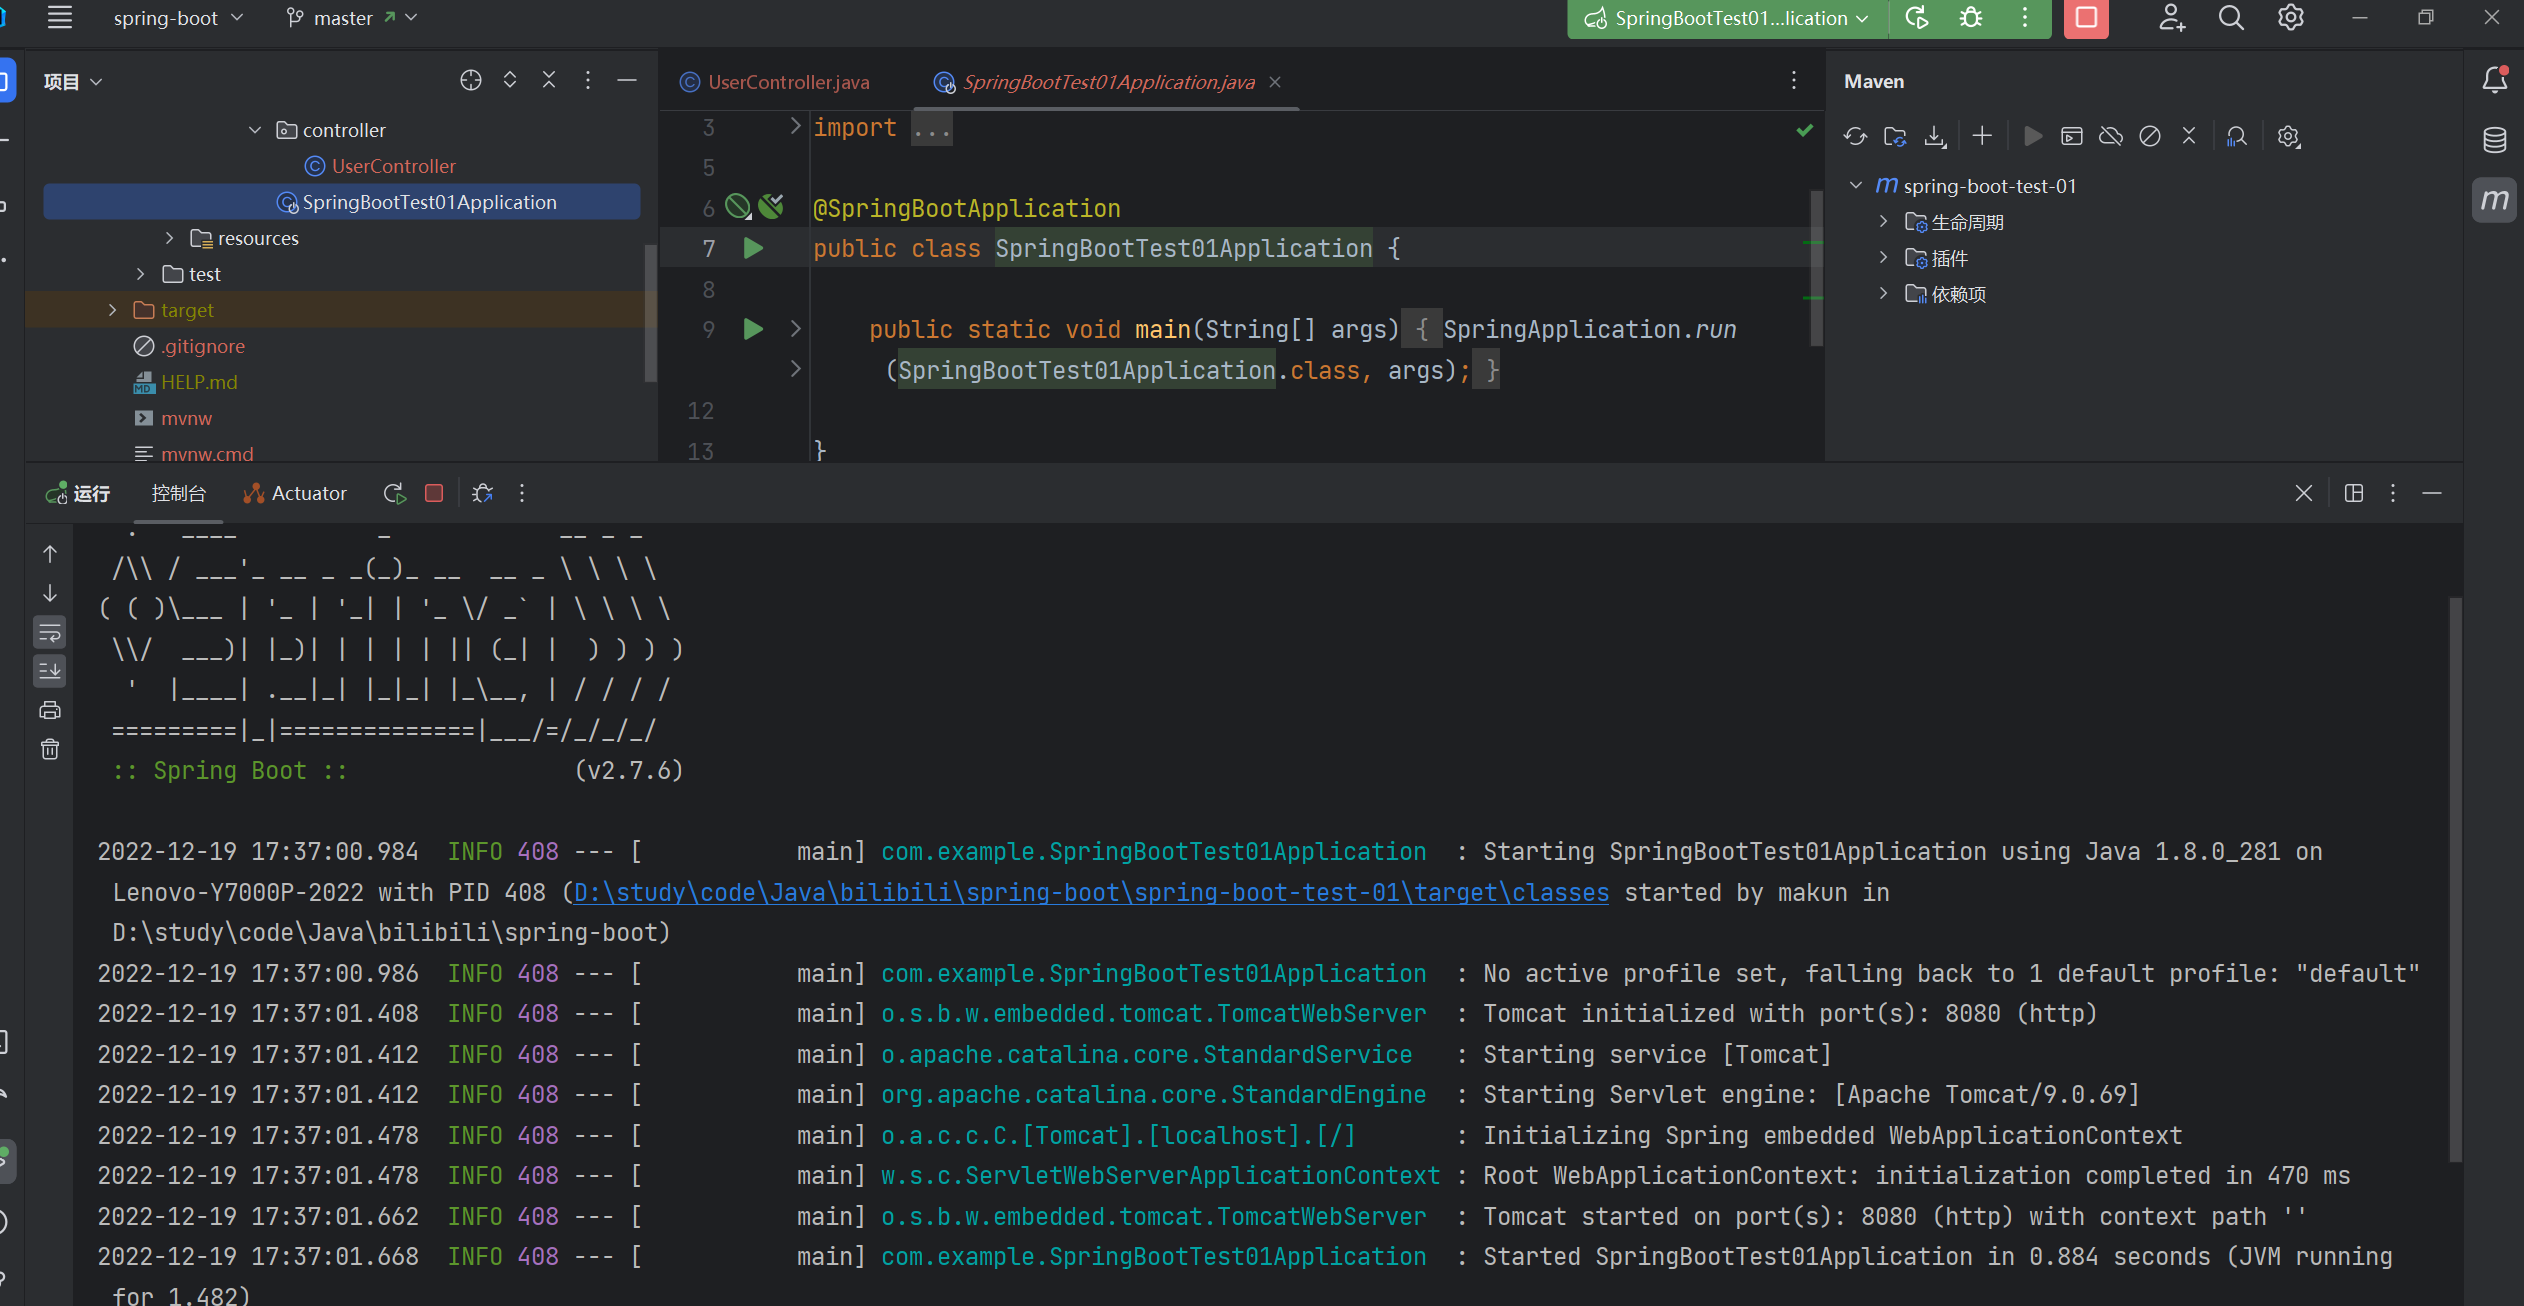Reload all Maven projects
Viewport: 2524px width, 1306px height.
pos(1855,136)
